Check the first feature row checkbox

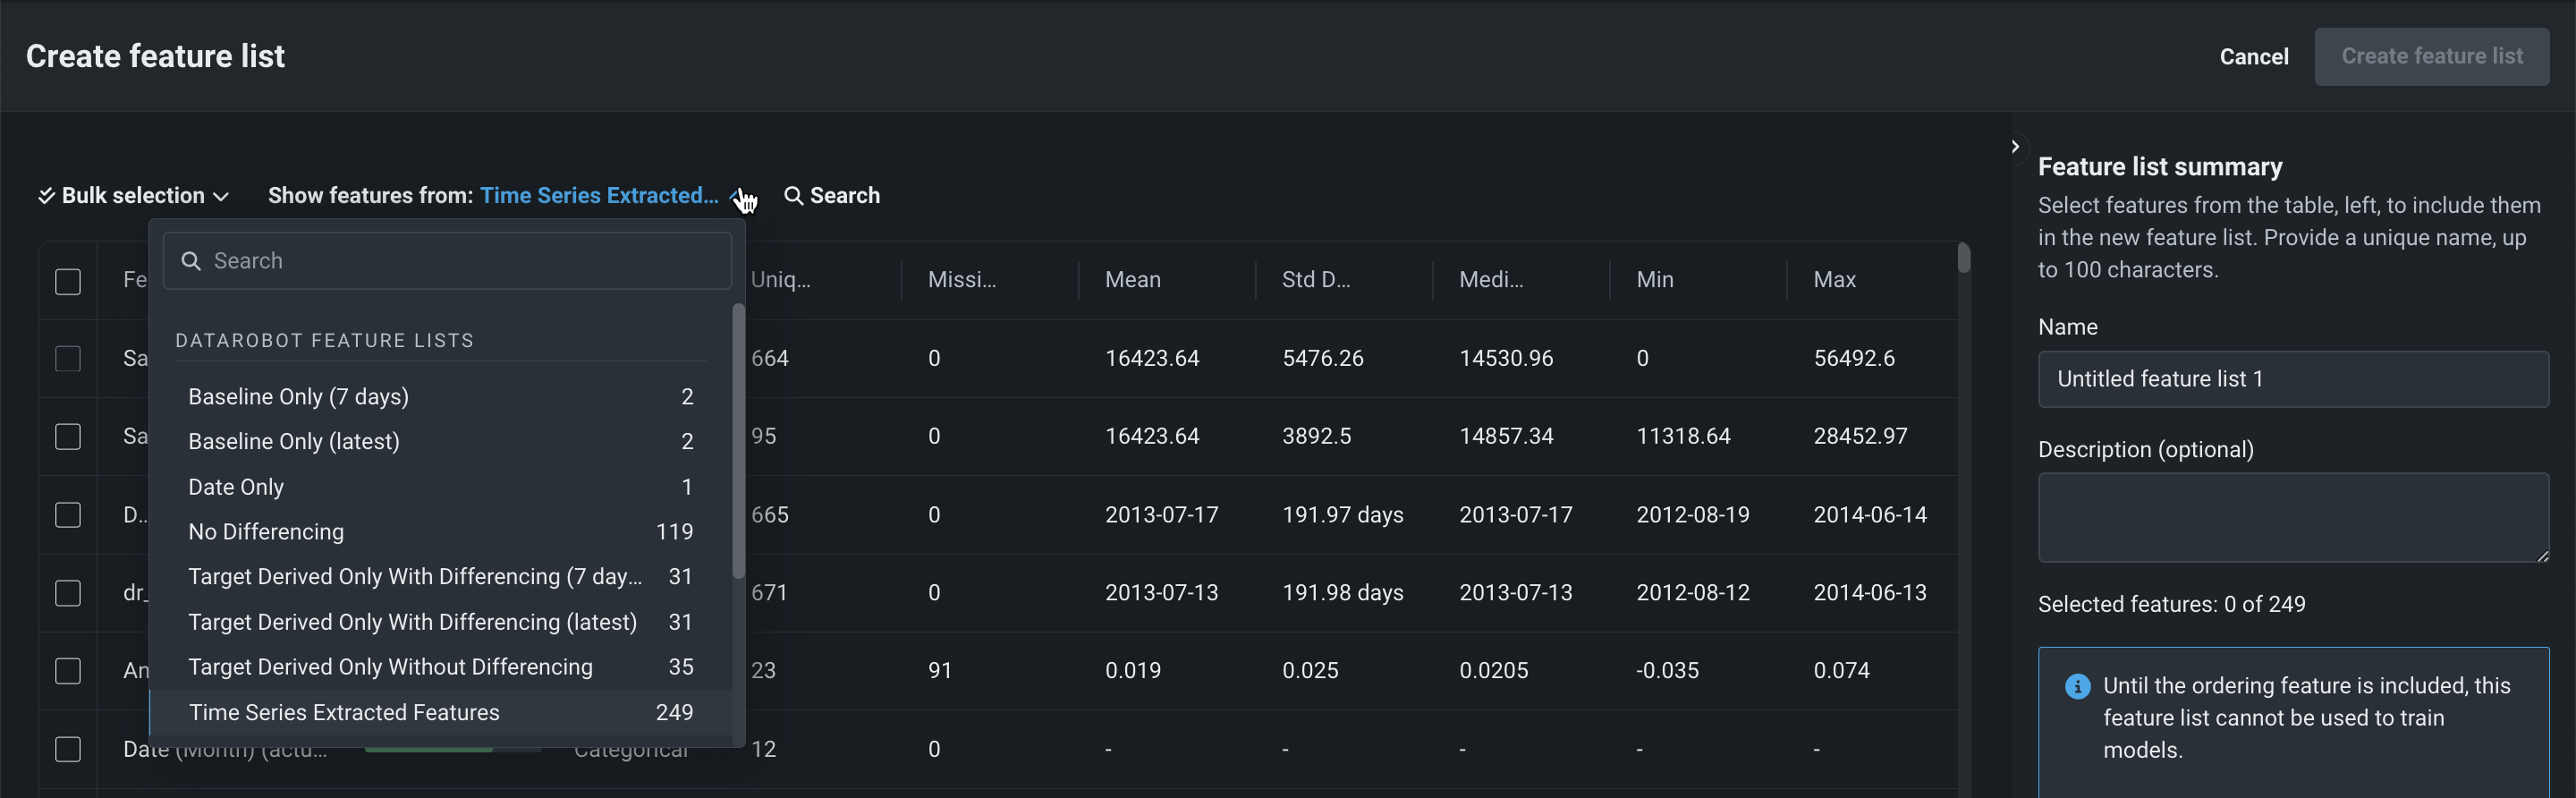coord(68,358)
